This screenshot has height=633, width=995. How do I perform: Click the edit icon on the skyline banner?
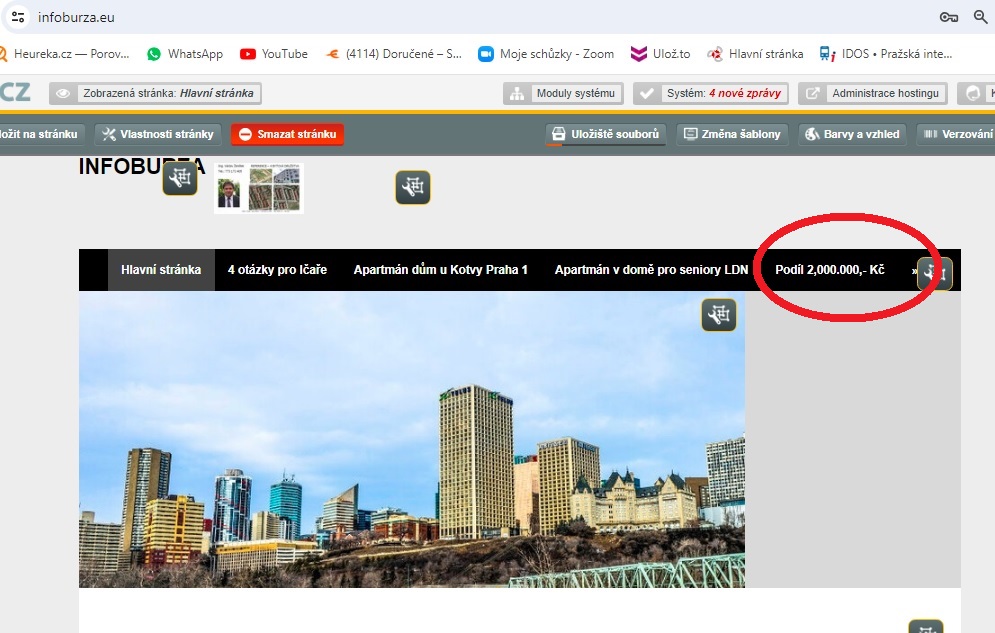click(718, 315)
